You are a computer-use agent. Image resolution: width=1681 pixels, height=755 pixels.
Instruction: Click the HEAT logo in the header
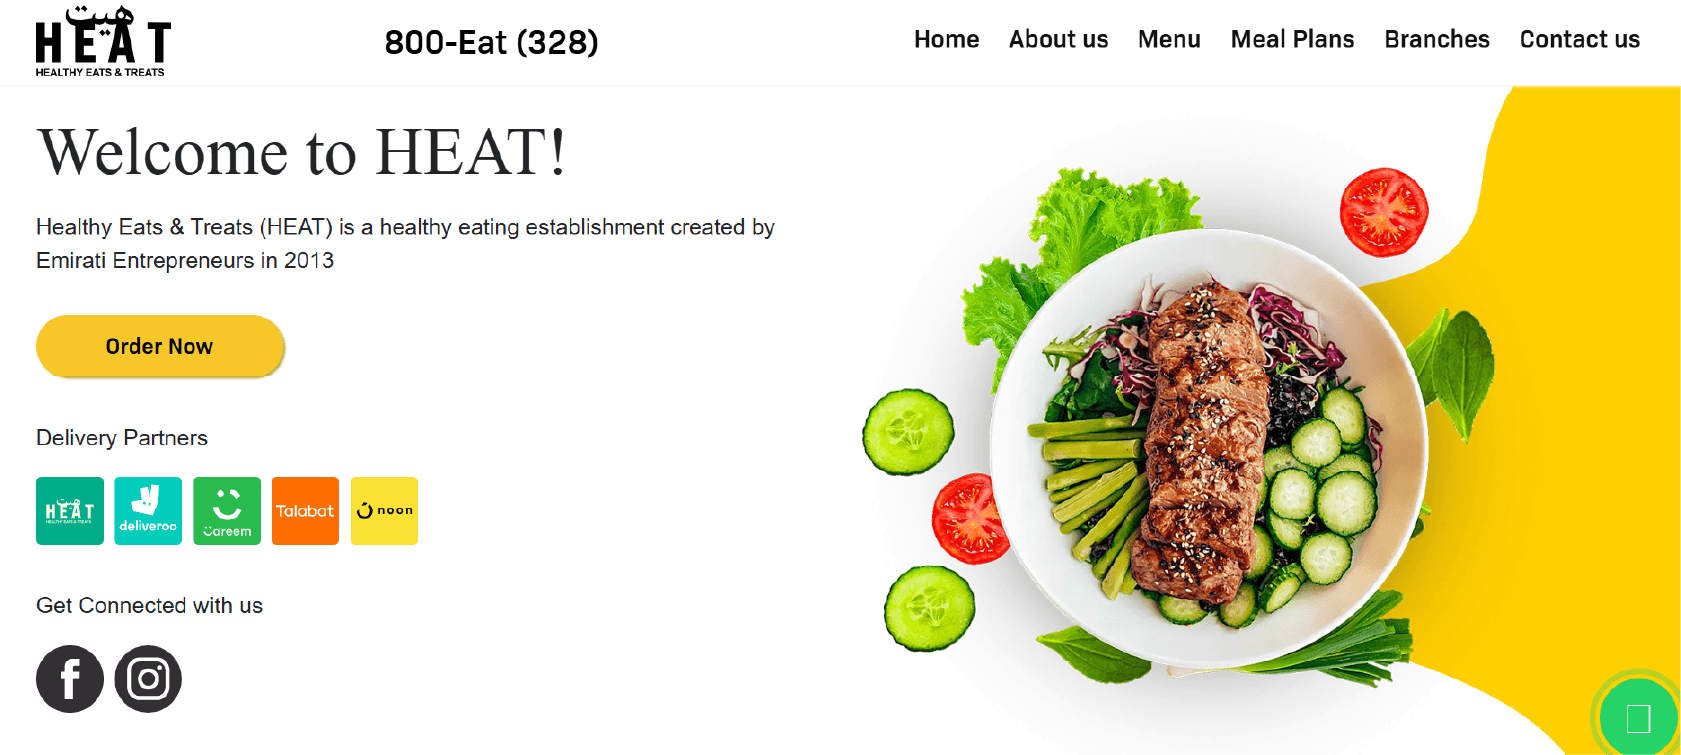tap(103, 42)
